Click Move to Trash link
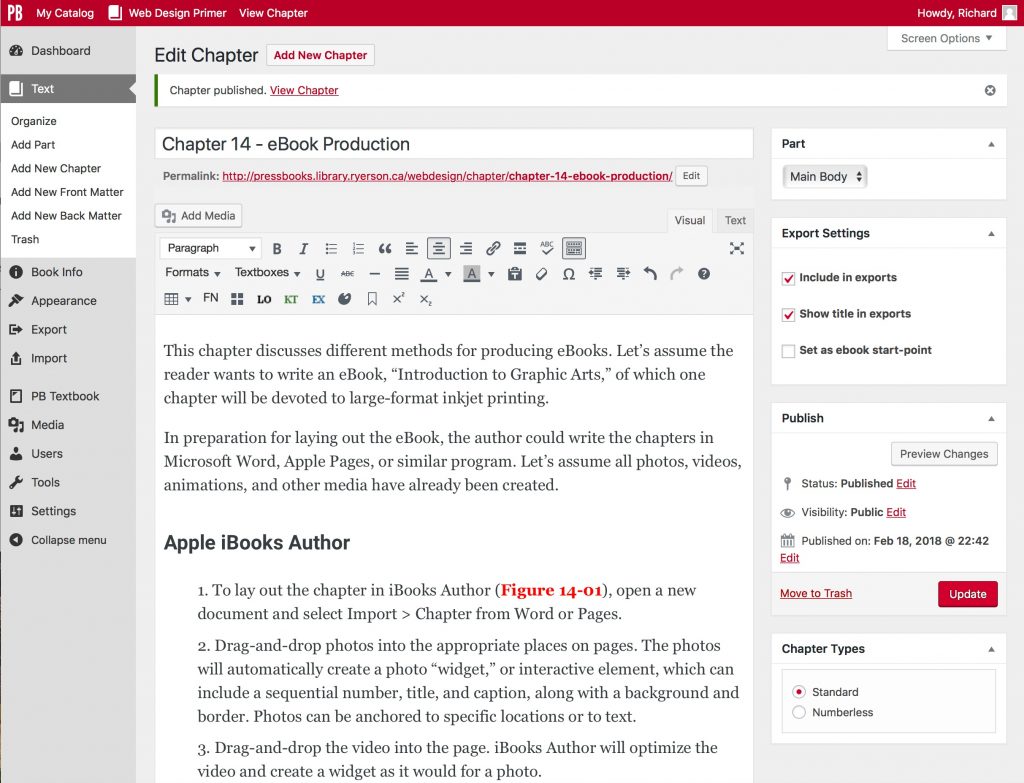Screen dimensions: 1024x783 click(x=816, y=594)
